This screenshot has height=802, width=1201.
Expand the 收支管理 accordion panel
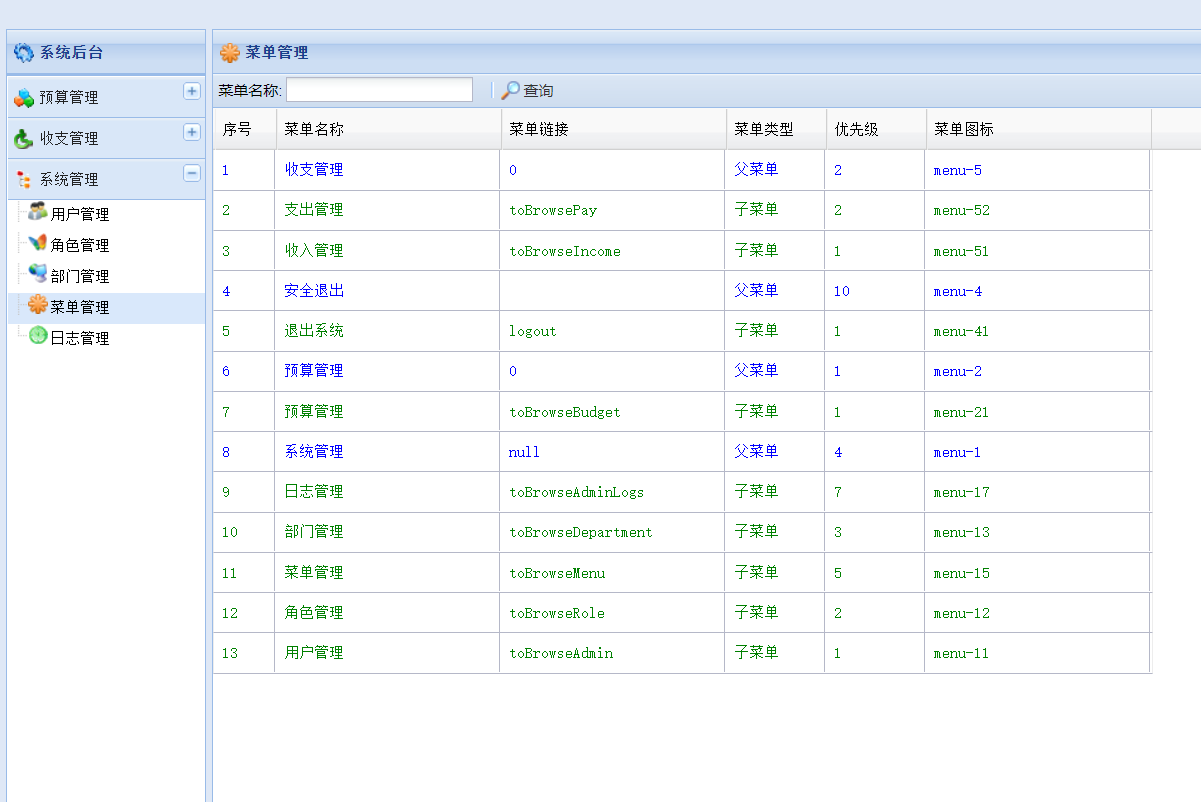[192, 132]
